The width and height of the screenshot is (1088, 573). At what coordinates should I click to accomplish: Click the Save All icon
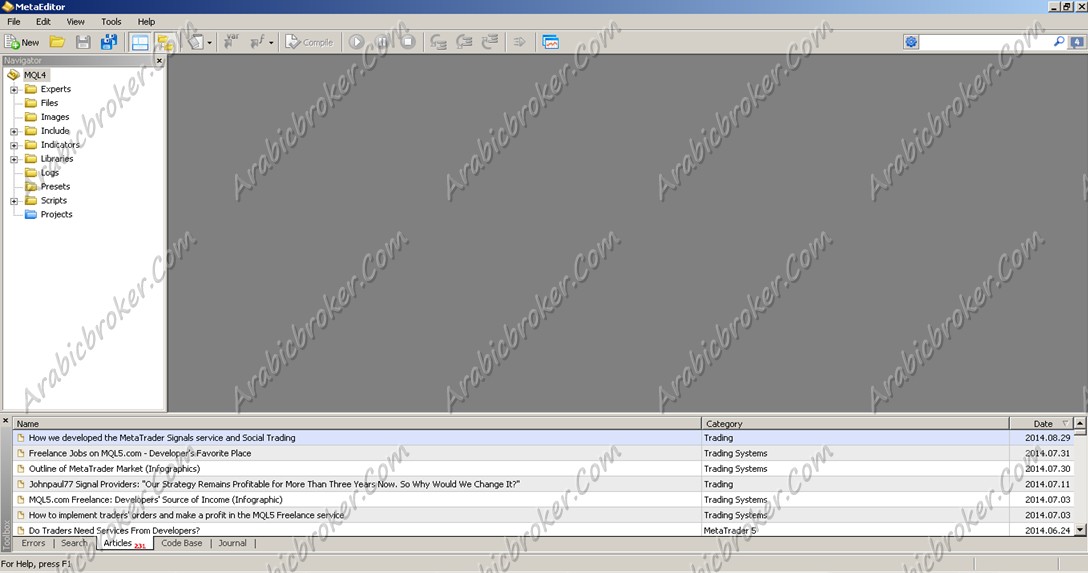click(x=109, y=42)
